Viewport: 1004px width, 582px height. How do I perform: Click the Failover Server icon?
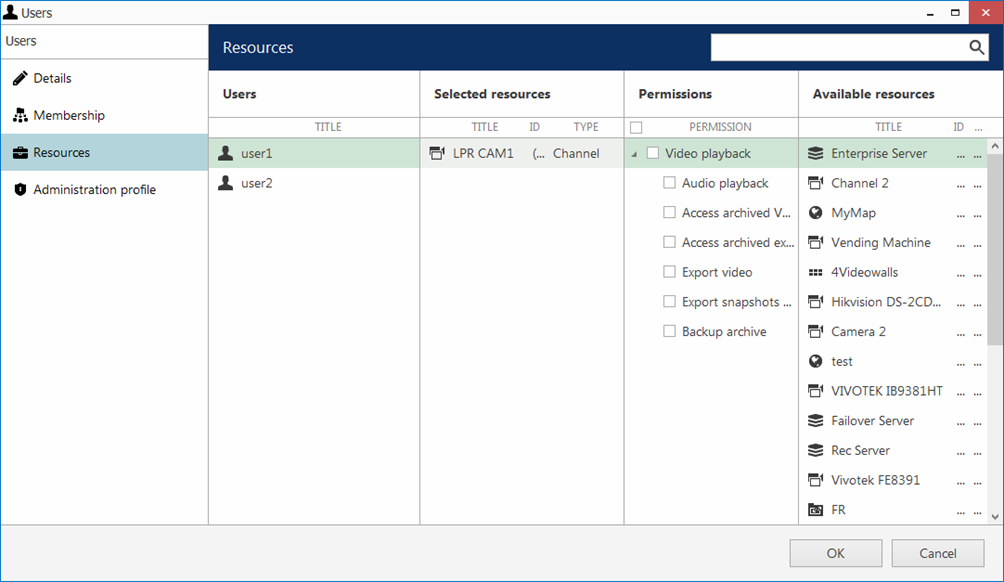coord(815,421)
